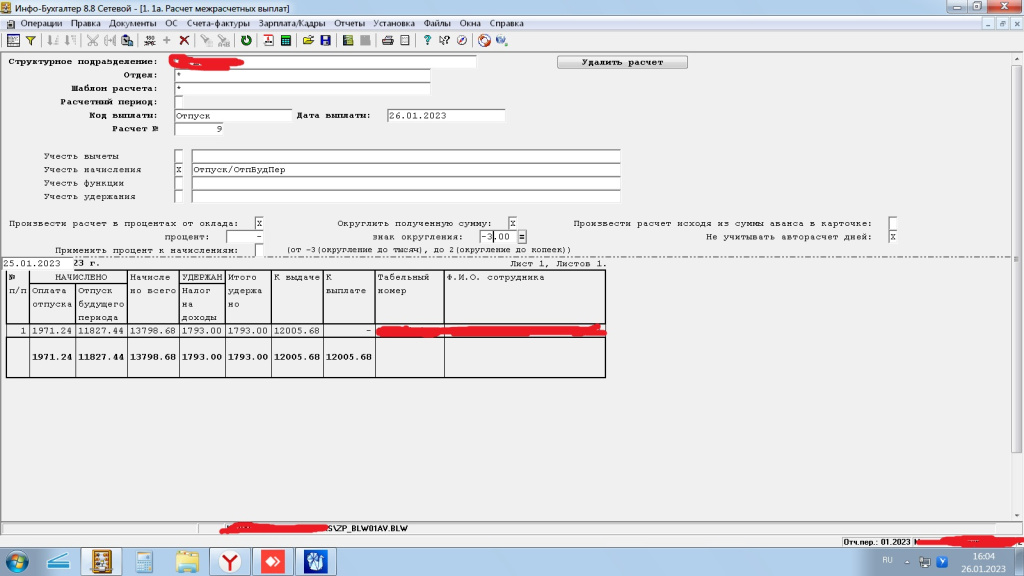
Task: Click the yellow funnel filter icon
Action: 31,41
